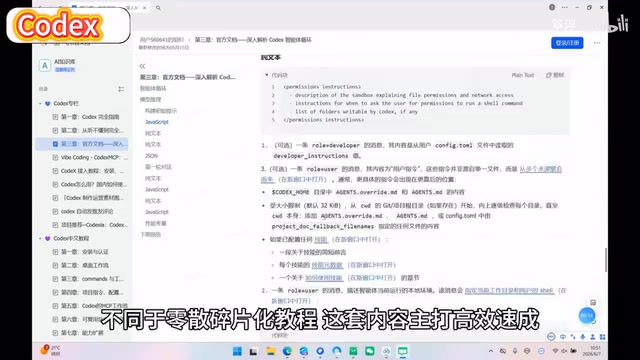Open 第七章: 能力扩展

[x=78, y=333]
